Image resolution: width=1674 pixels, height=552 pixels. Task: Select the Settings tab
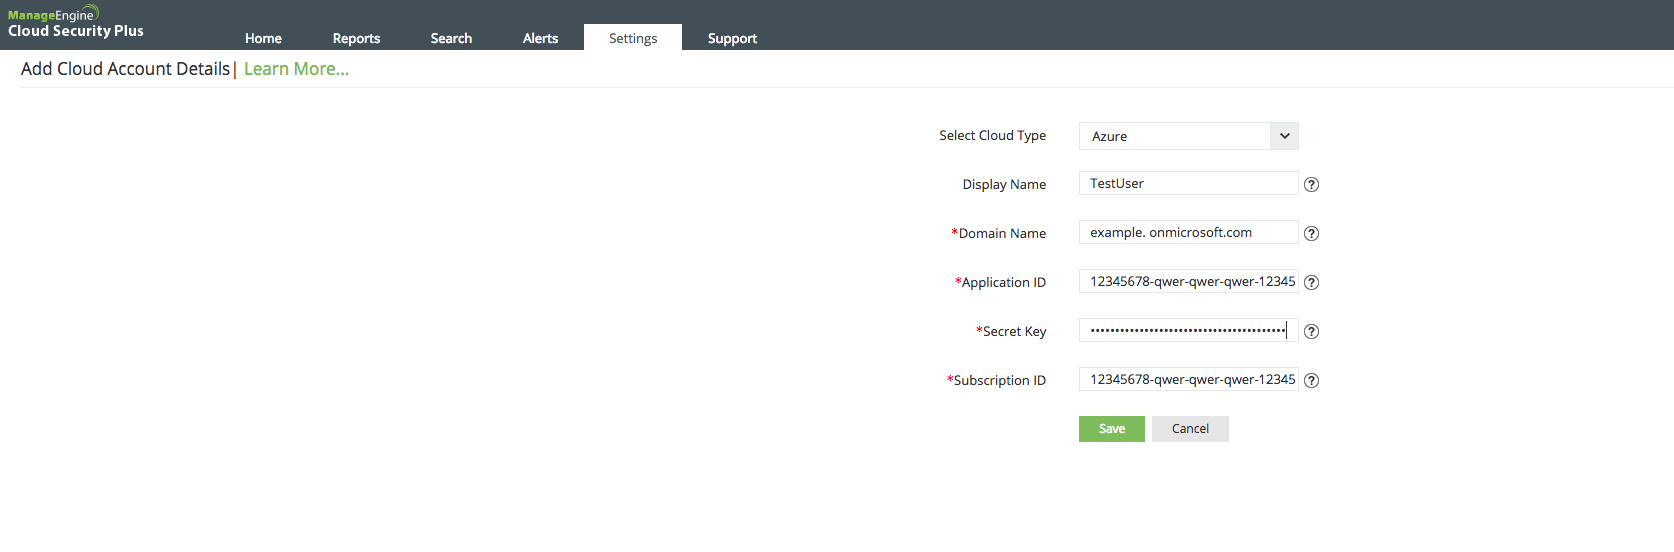pos(633,38)
